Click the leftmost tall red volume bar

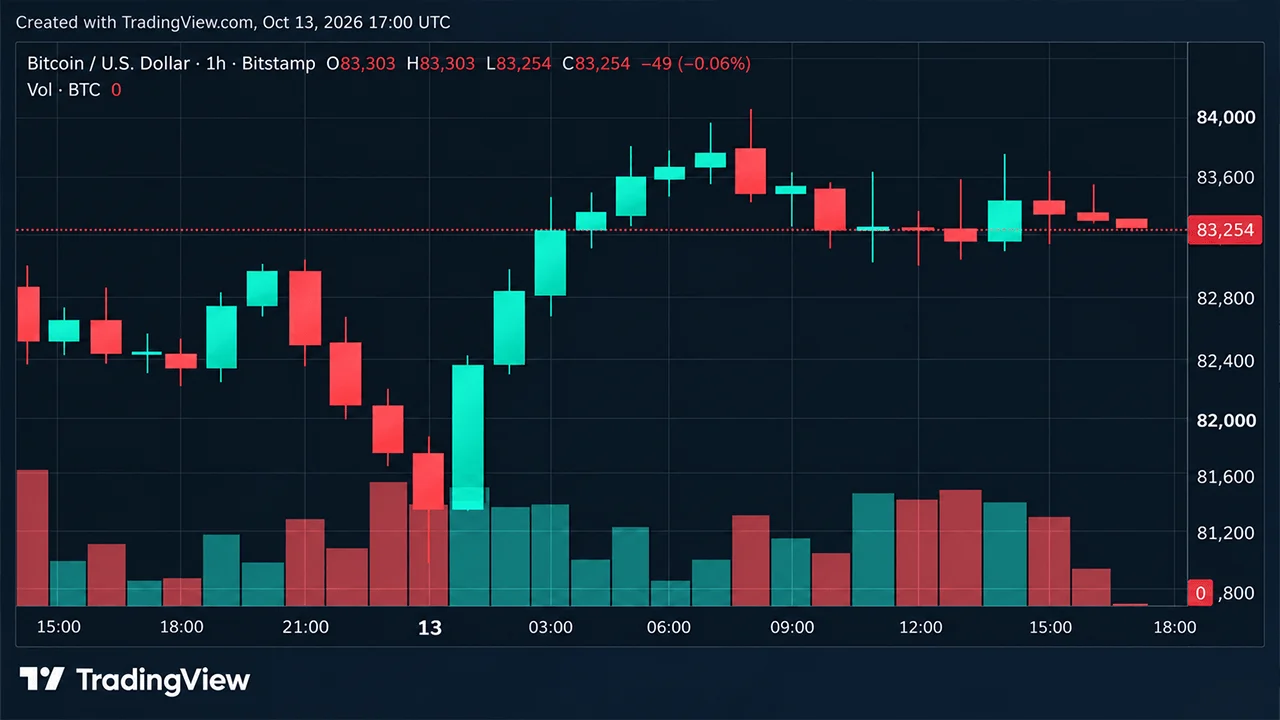click(x=32, y=538)
